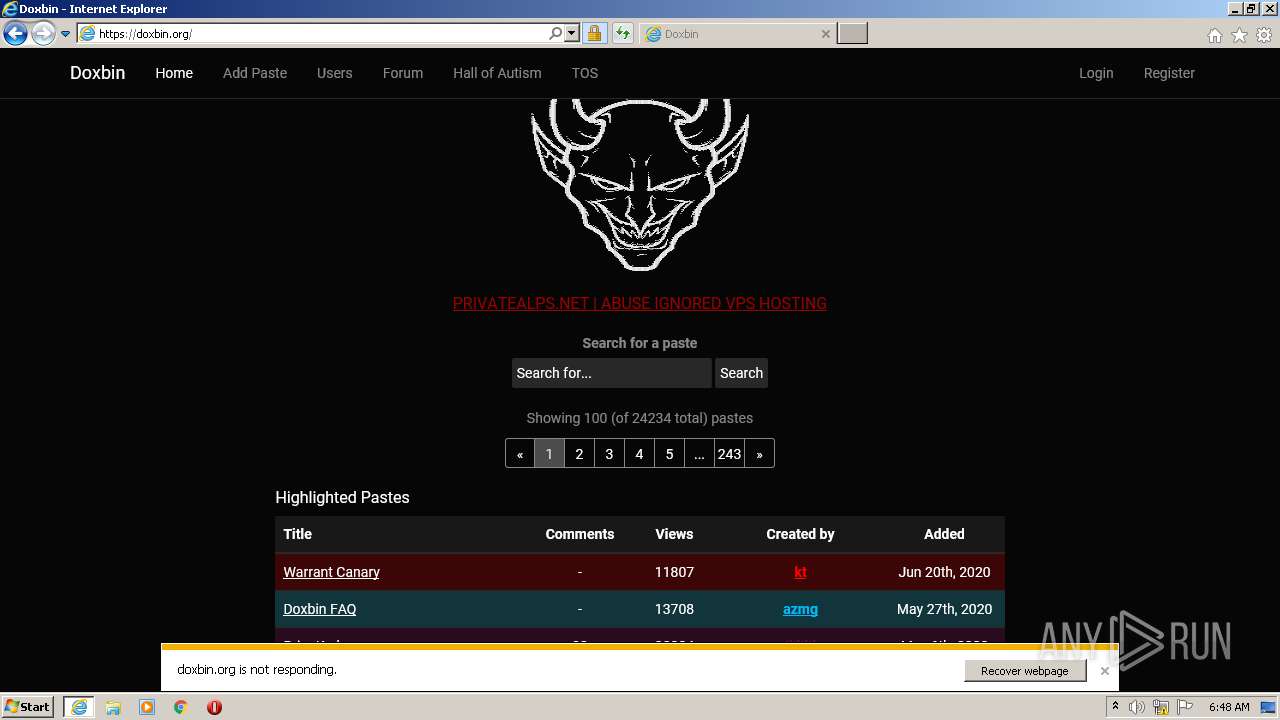Image resolution: width=1280 pixels, height=720 pixels.
Task: Click the Title column header
Action: [x=297, y=534]
